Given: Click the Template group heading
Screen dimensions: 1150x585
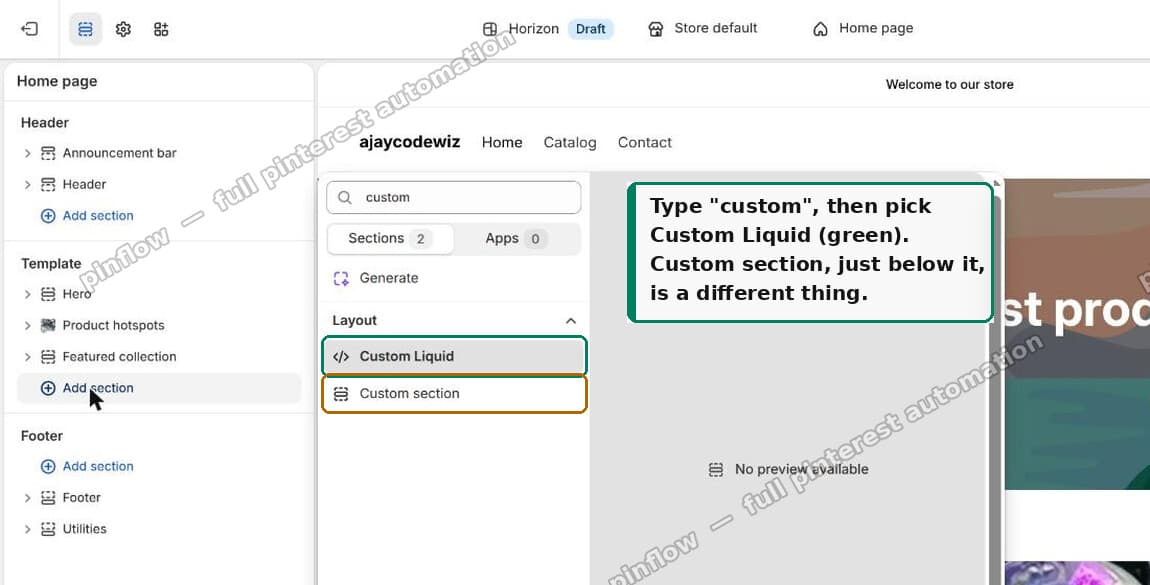Looking at the screenshot, I should [51, 264].
